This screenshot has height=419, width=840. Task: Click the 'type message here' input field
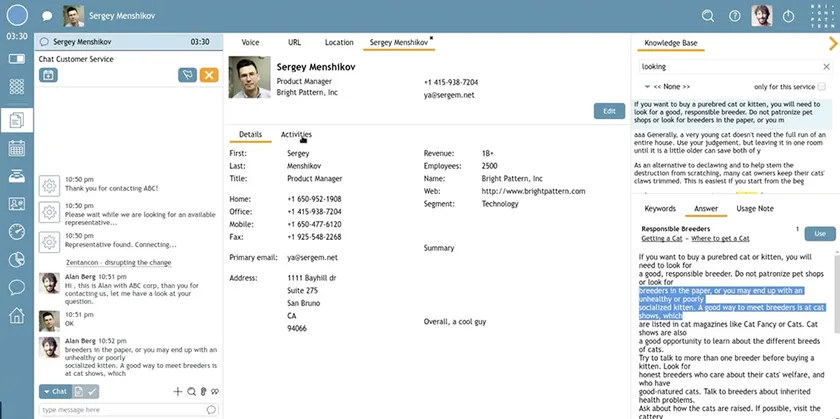122,410
